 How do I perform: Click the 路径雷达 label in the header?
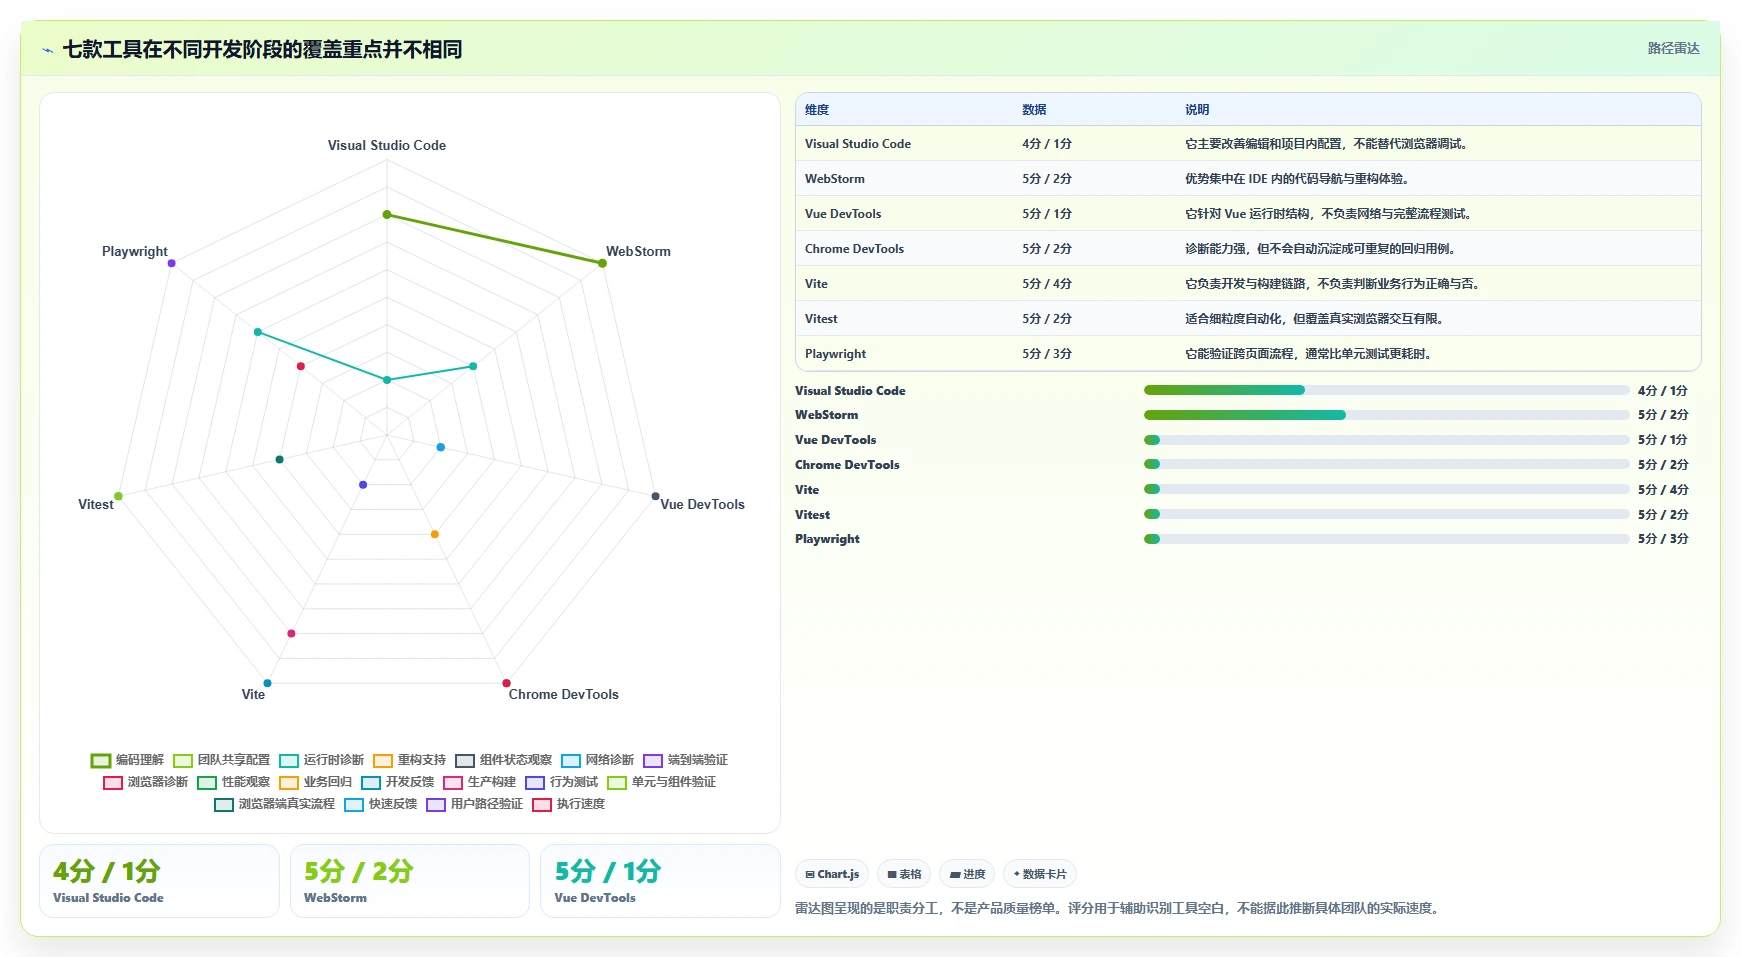pyautogui.click(x=1673, y=48)
